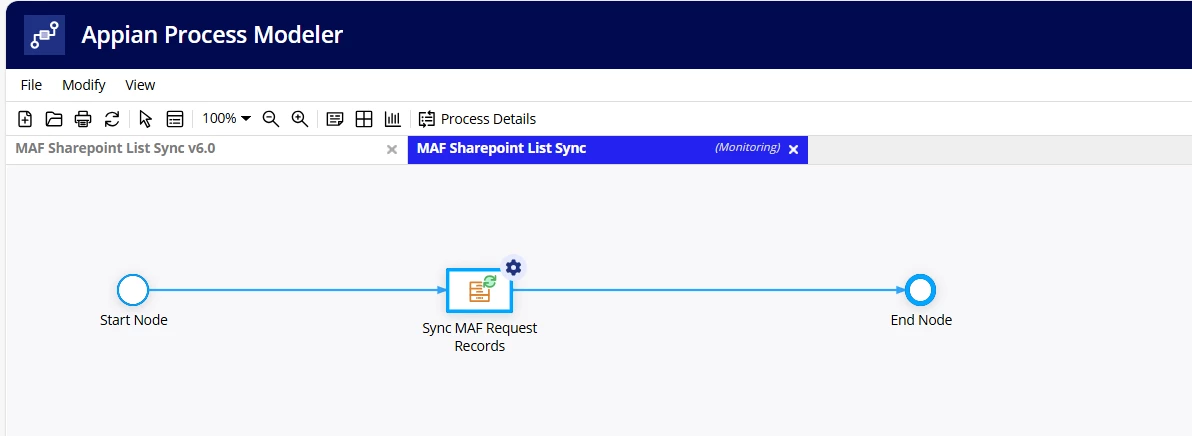Zoom out with the minus magnifier
This screenshot has height=436, width=1192.
coord(271,118)
